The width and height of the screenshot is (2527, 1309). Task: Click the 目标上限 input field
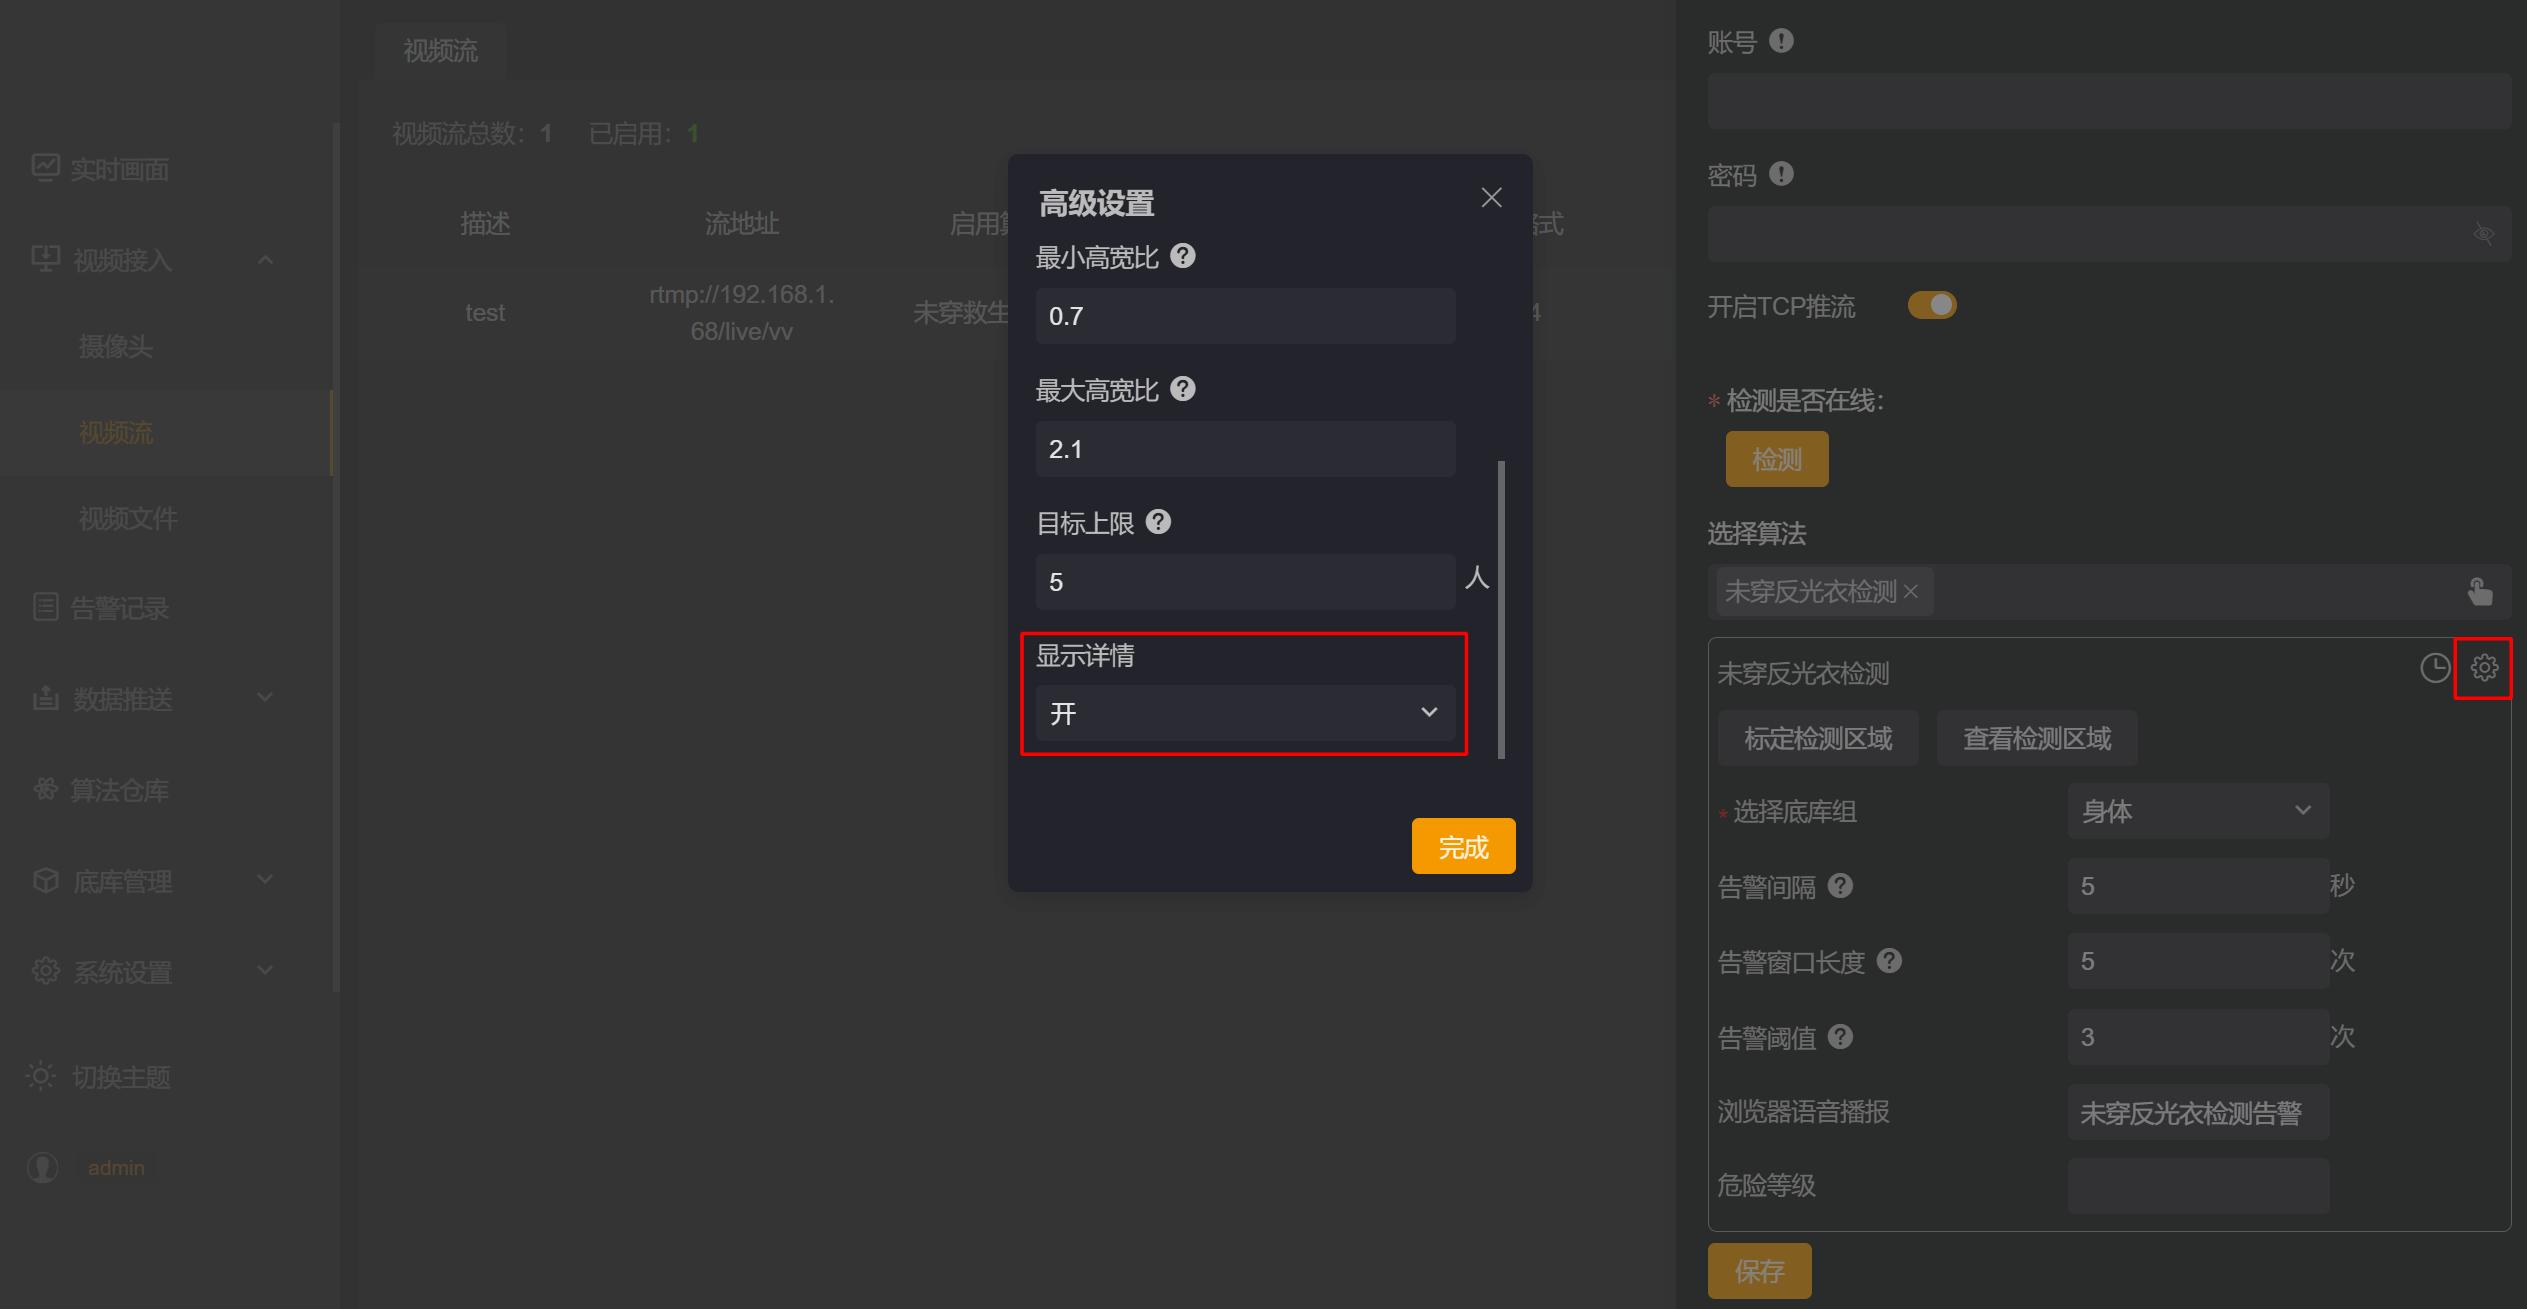pyautogui.click(x=1245, y=582)
